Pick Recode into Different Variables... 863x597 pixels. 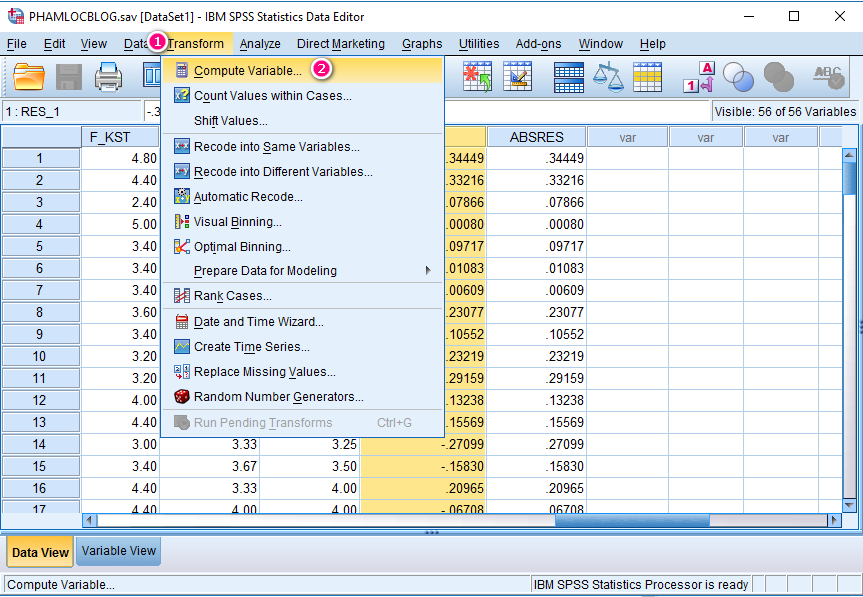coord(303,172)
